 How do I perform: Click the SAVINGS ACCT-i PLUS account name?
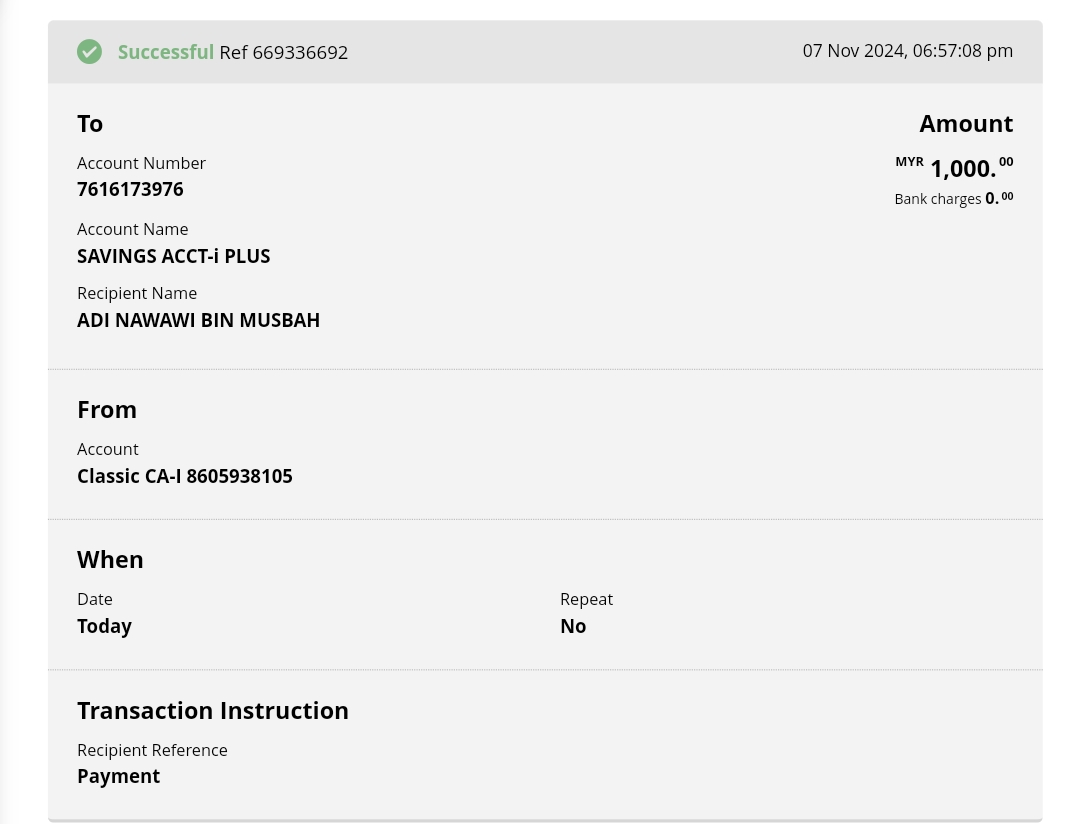pos(174,256)
